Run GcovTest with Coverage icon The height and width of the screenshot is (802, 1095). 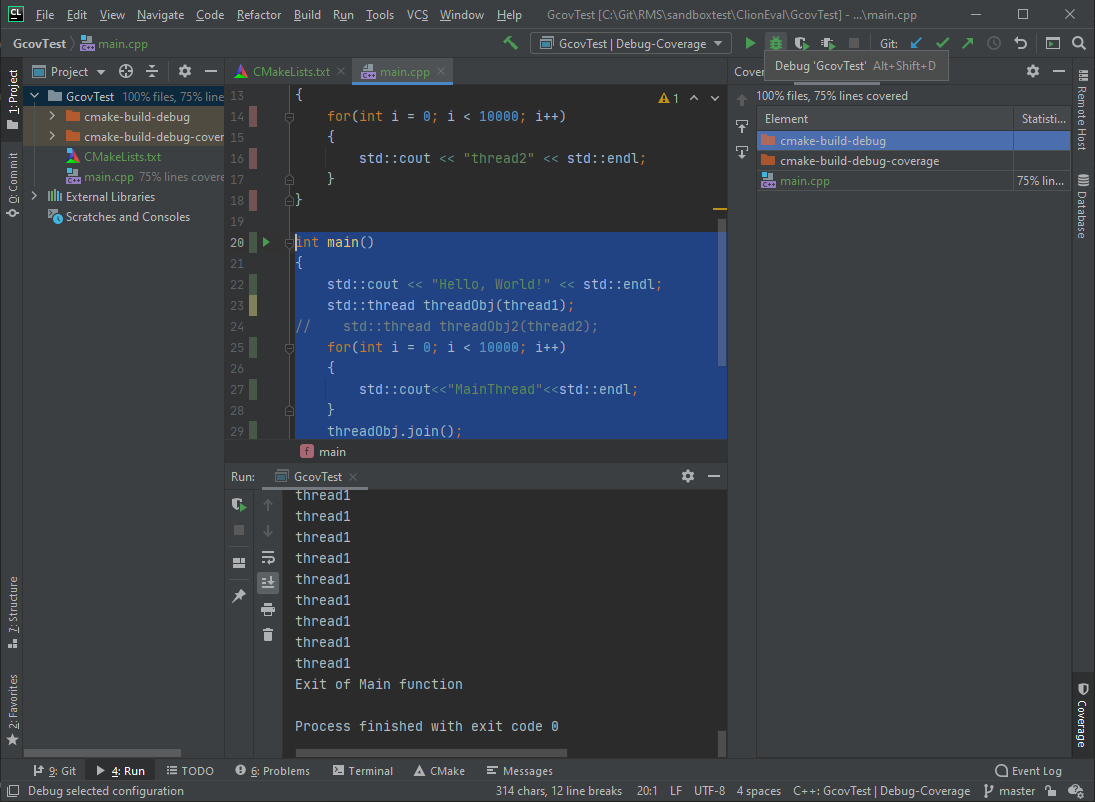(x=801, y=43)
